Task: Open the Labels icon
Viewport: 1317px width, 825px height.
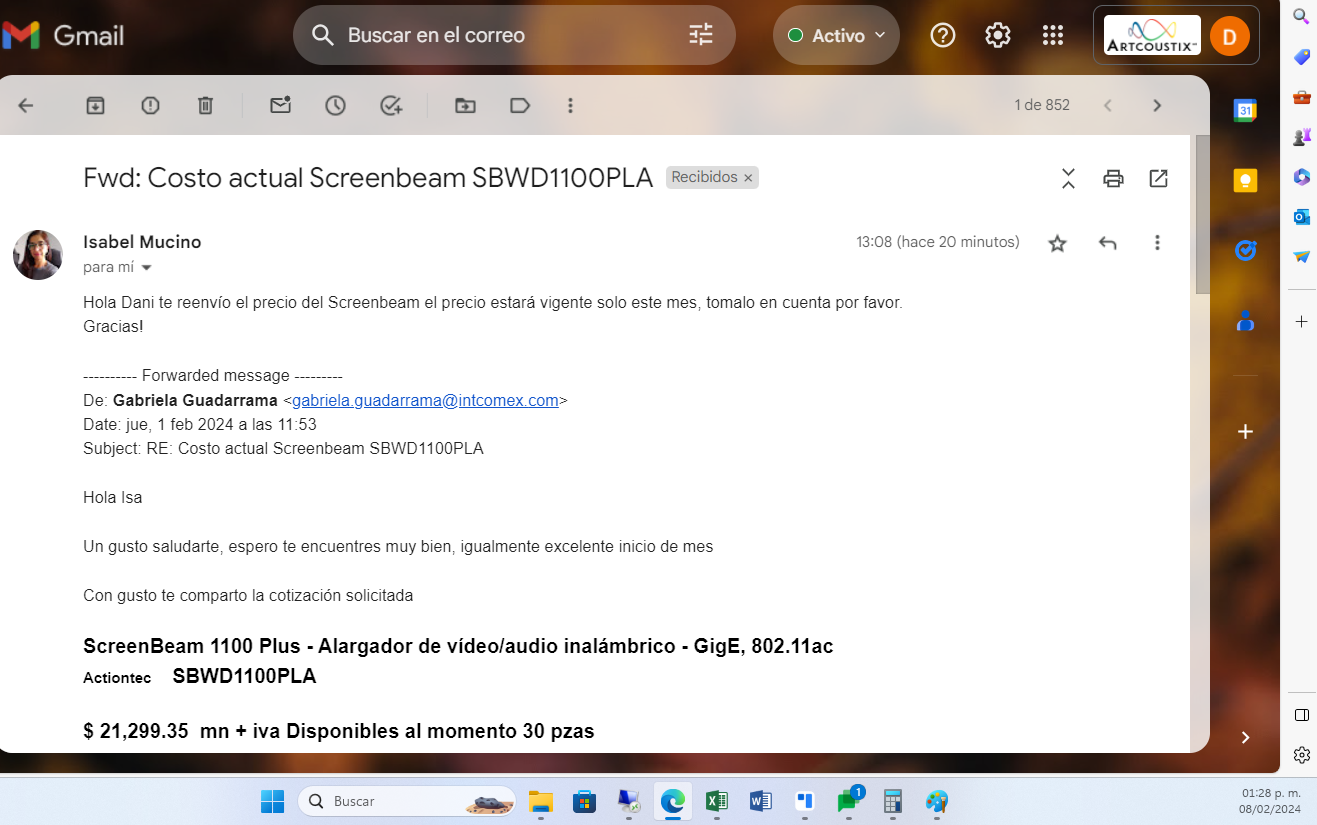Action: coord(520,105)
